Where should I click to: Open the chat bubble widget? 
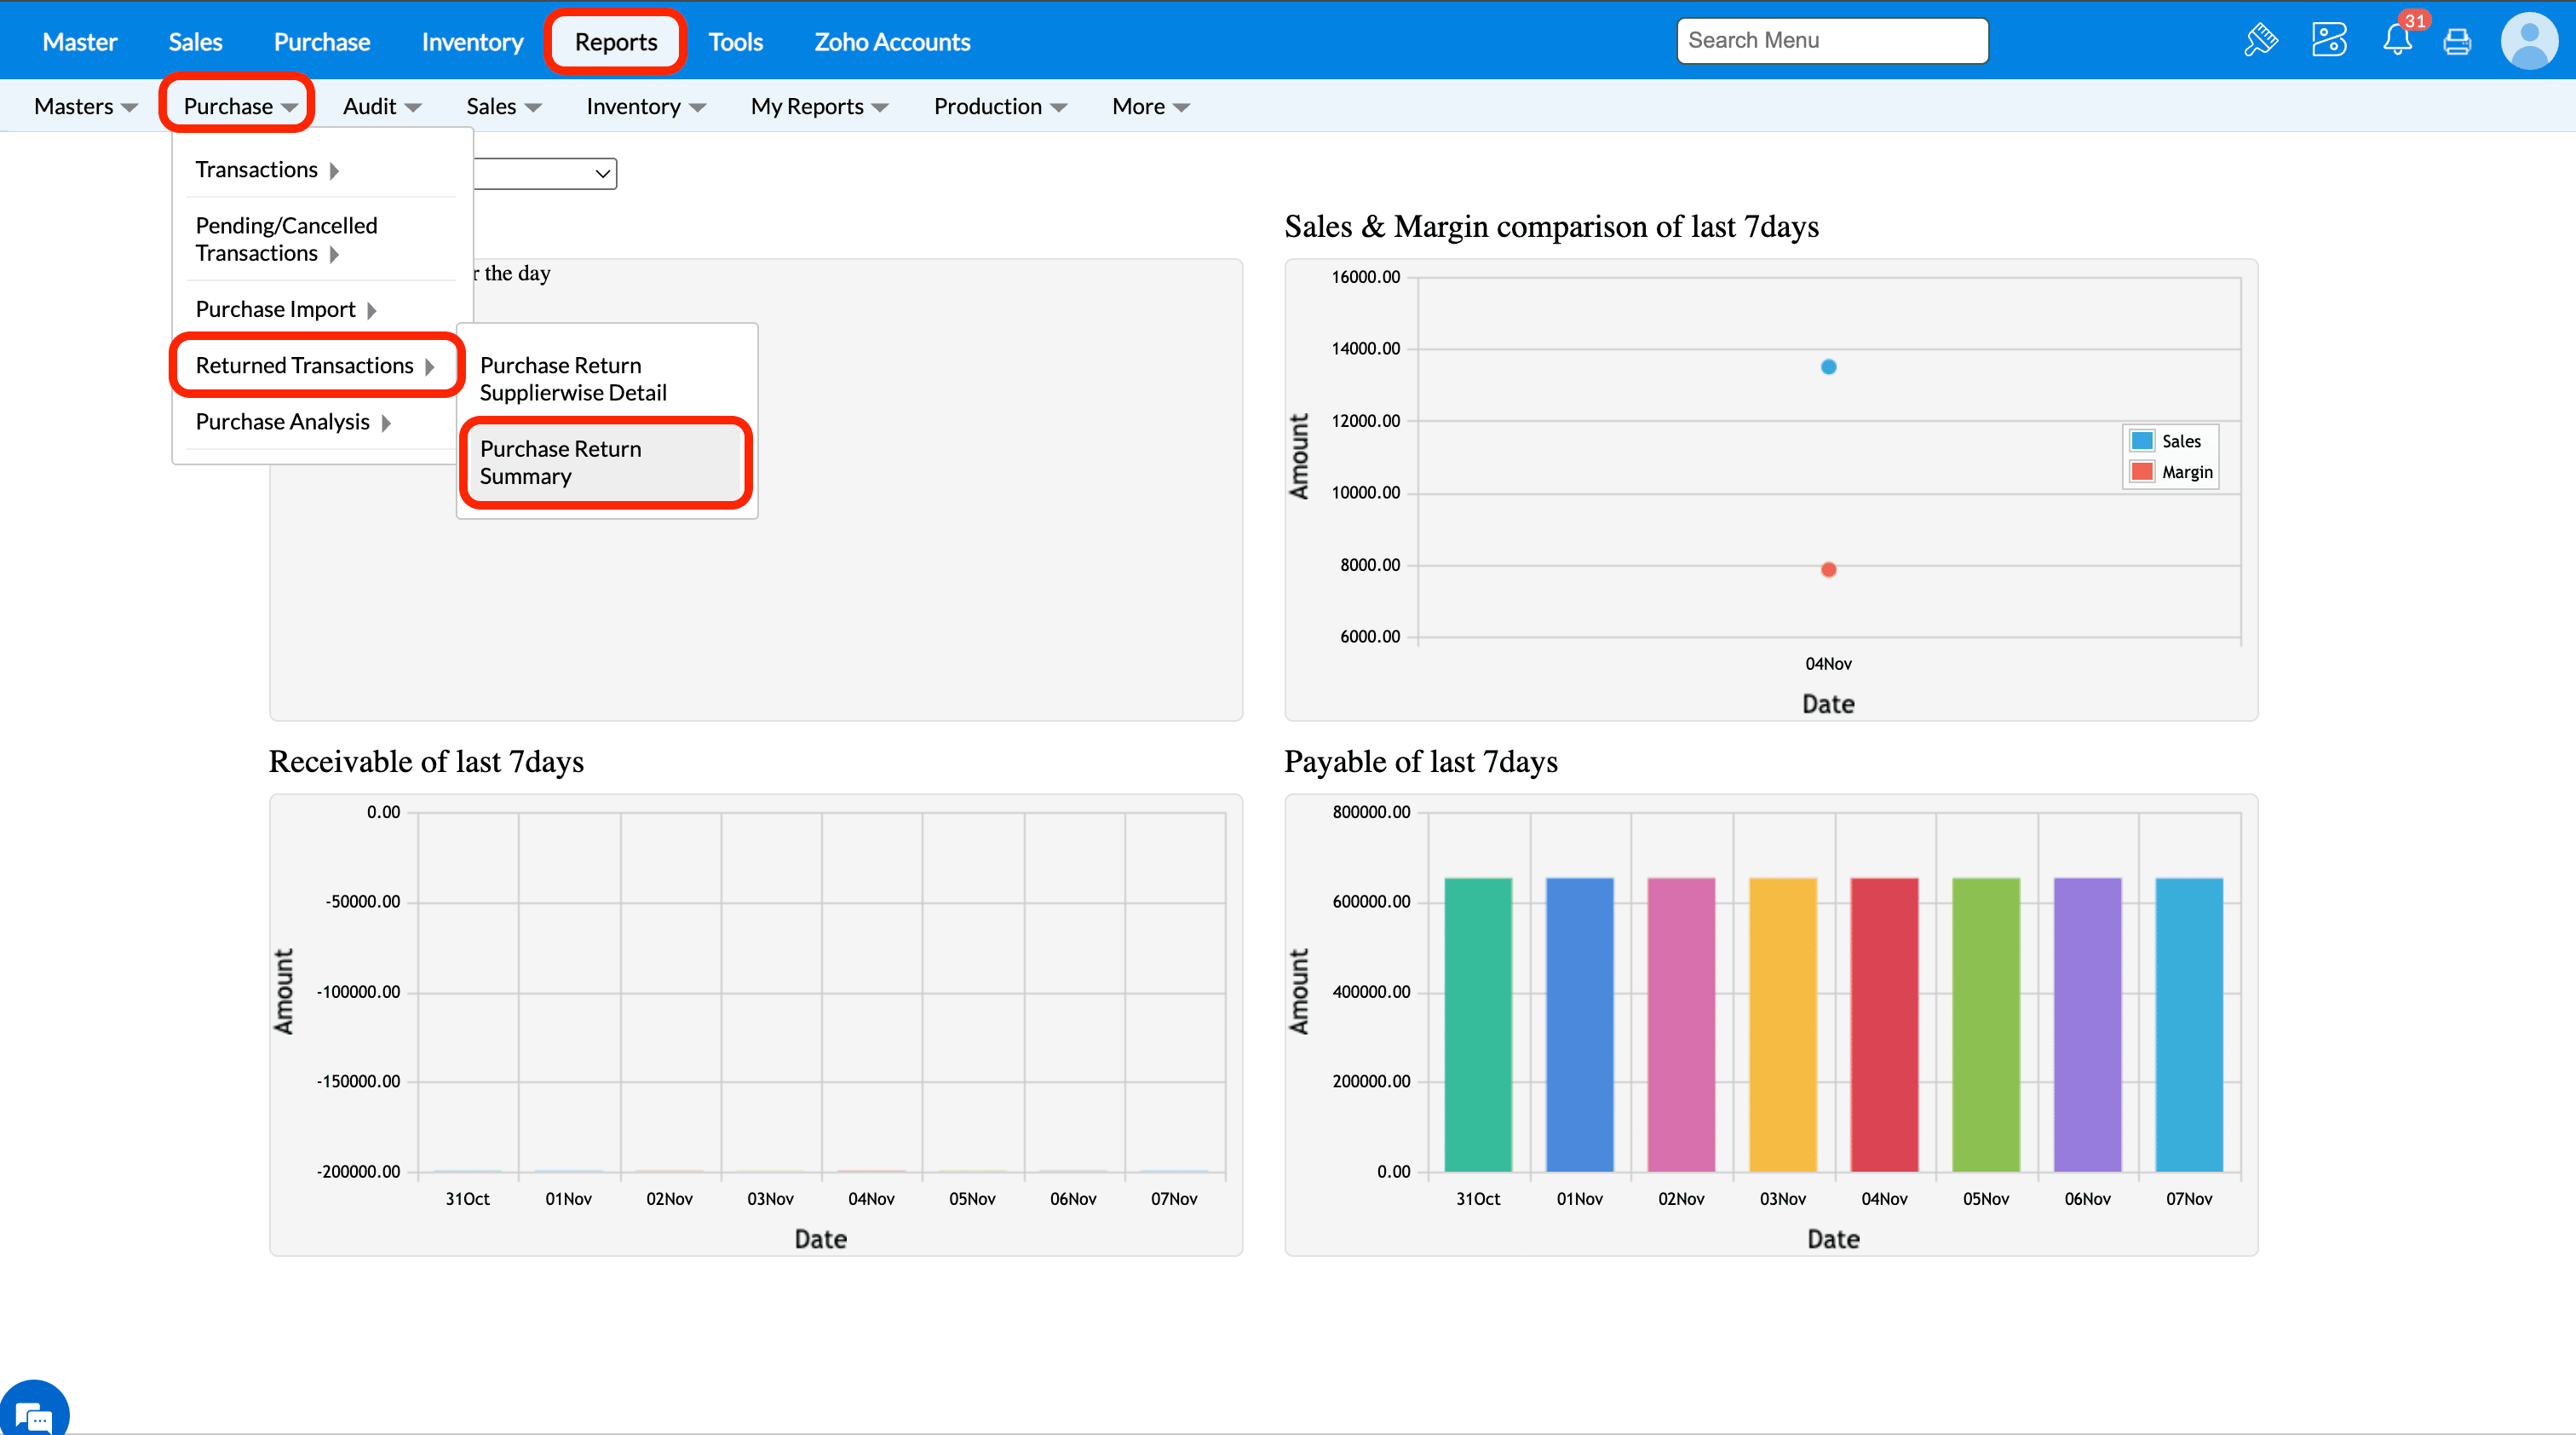coord(34,1413)
